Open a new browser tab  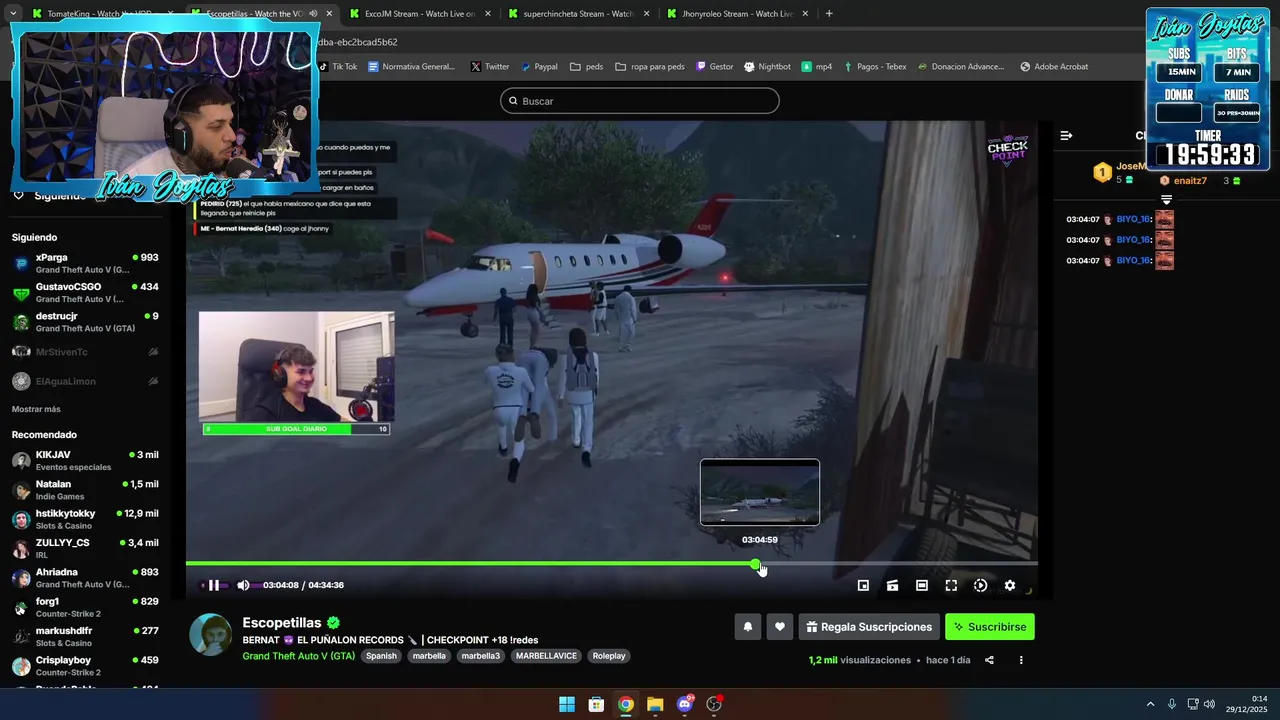coord(829,14)
